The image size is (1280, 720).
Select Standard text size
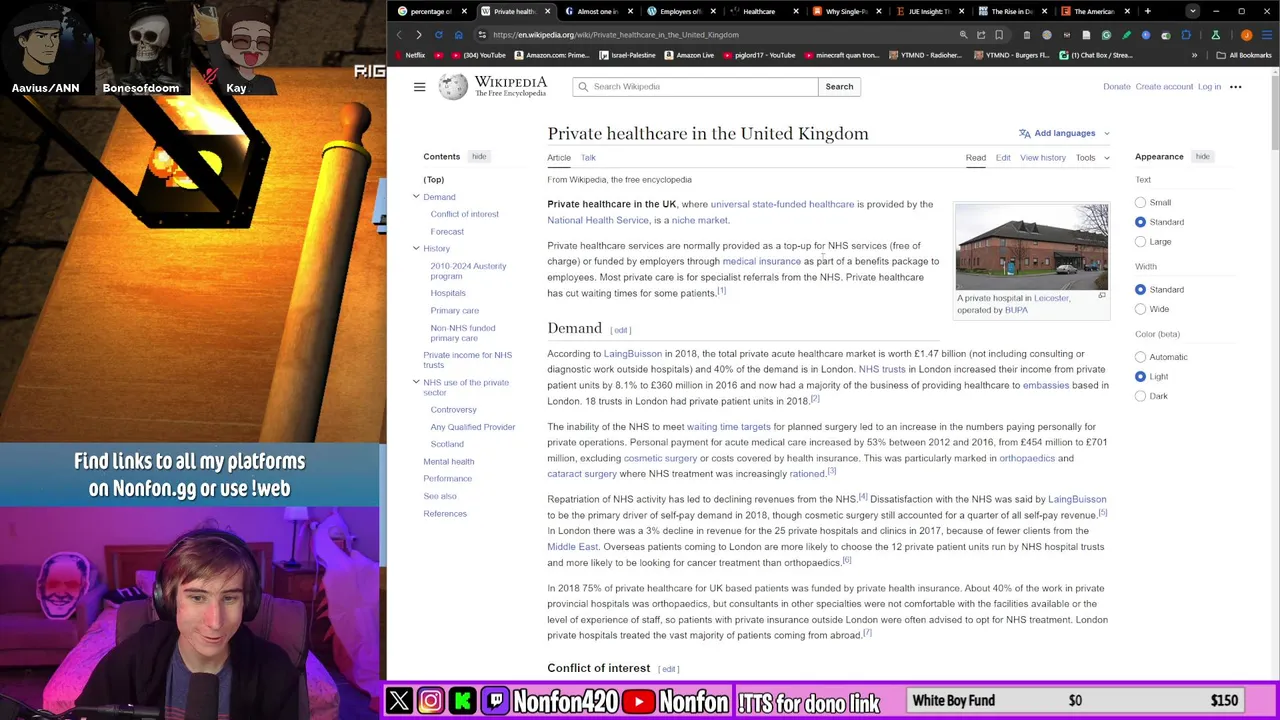[1140, 222]
